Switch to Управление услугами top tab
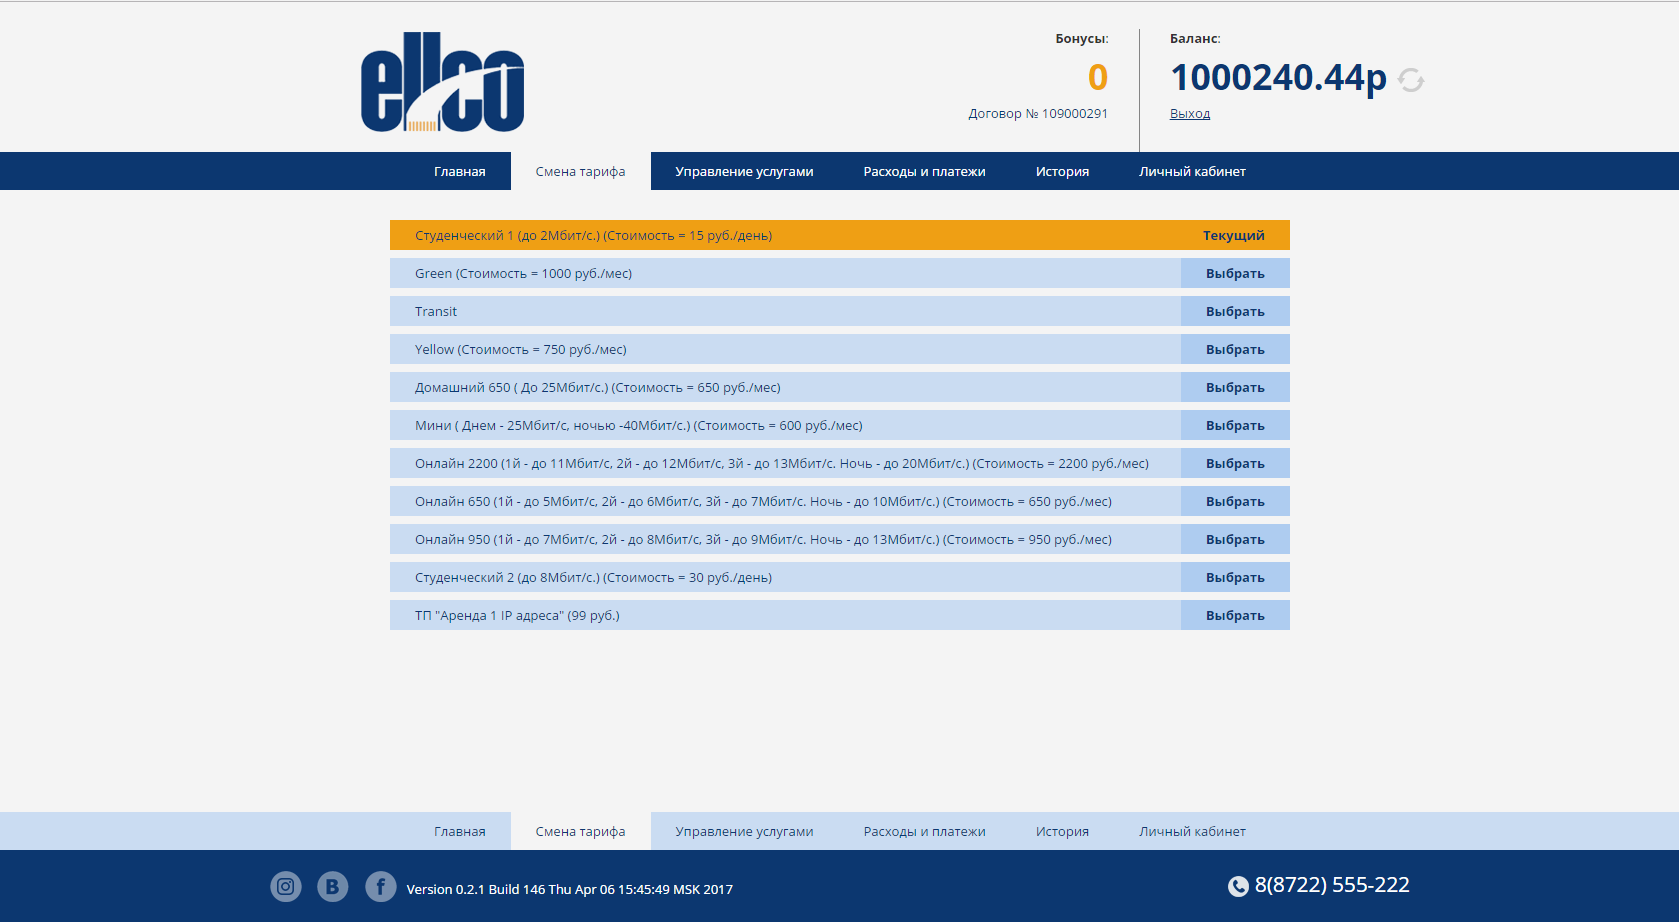Viewport: 1679px width, 922px height. tap(744, 171)
